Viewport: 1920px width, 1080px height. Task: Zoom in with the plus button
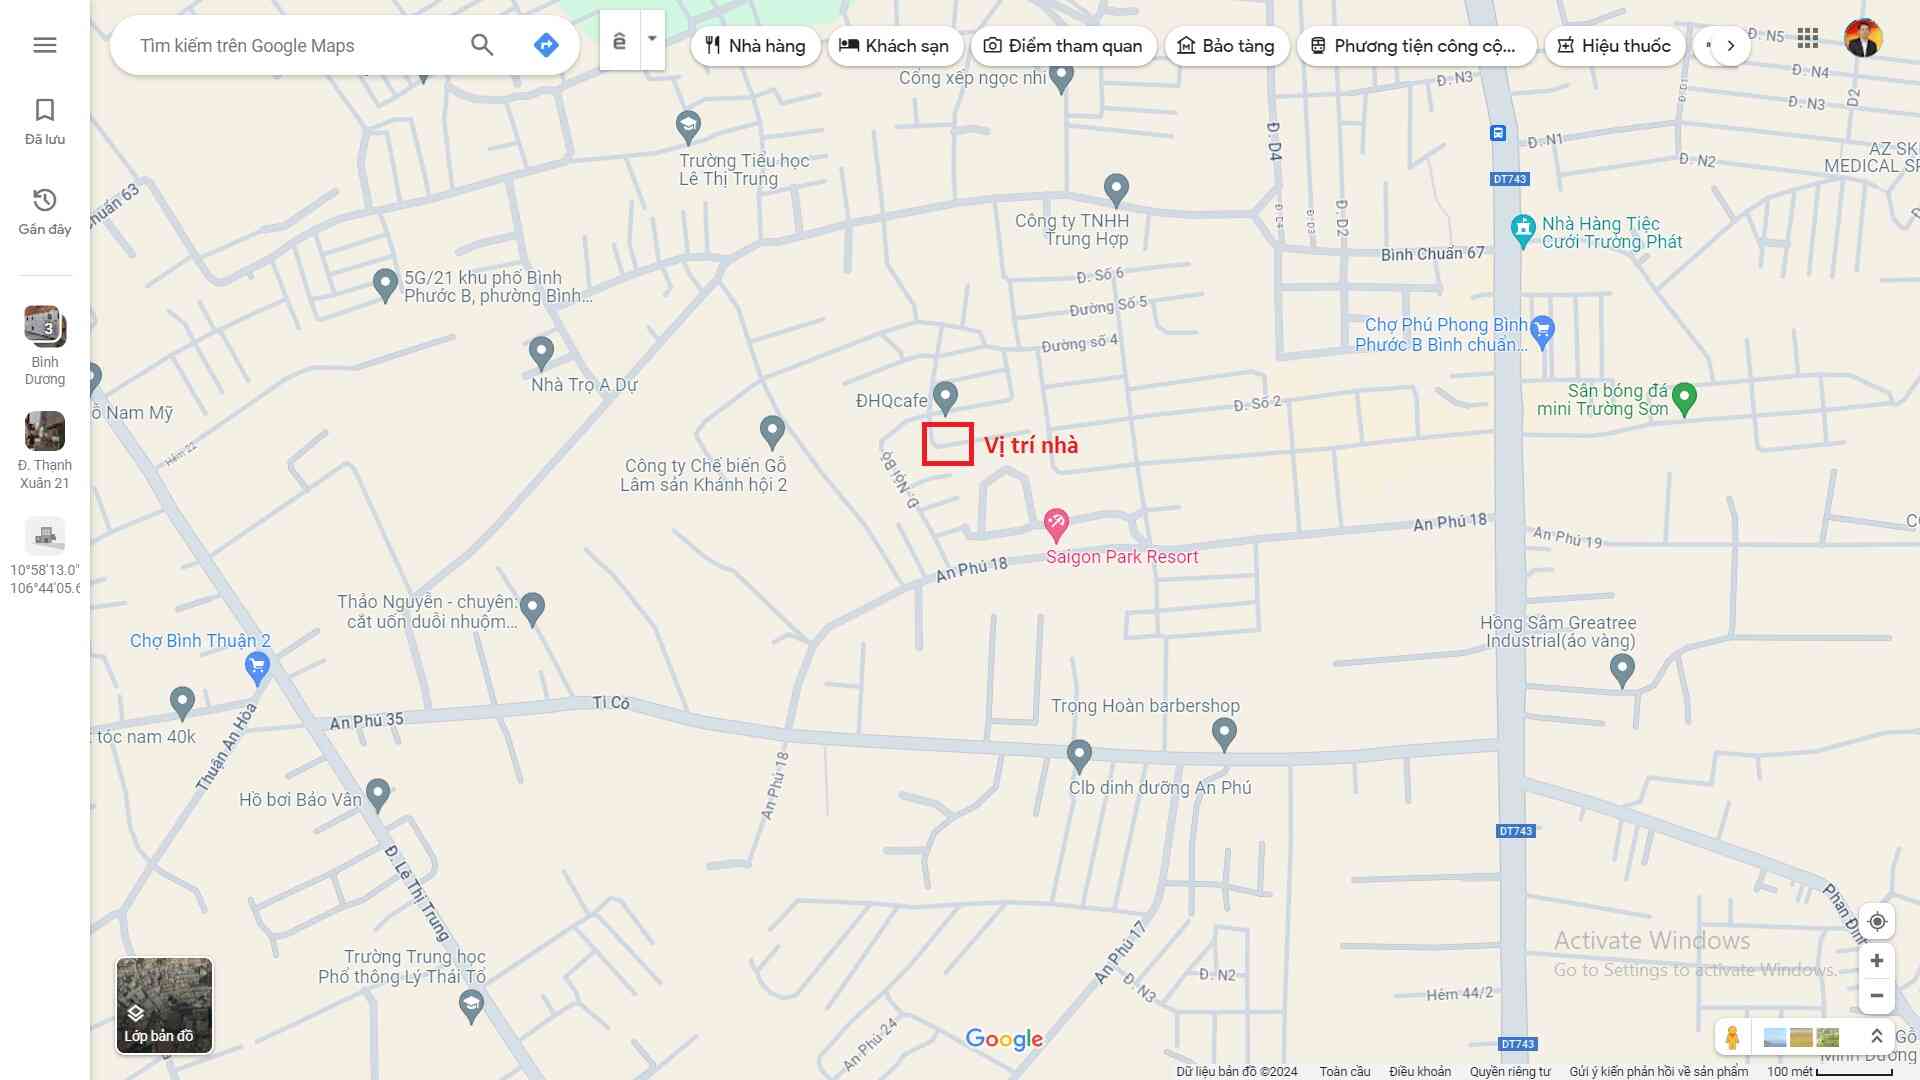tap(1877, 961)
